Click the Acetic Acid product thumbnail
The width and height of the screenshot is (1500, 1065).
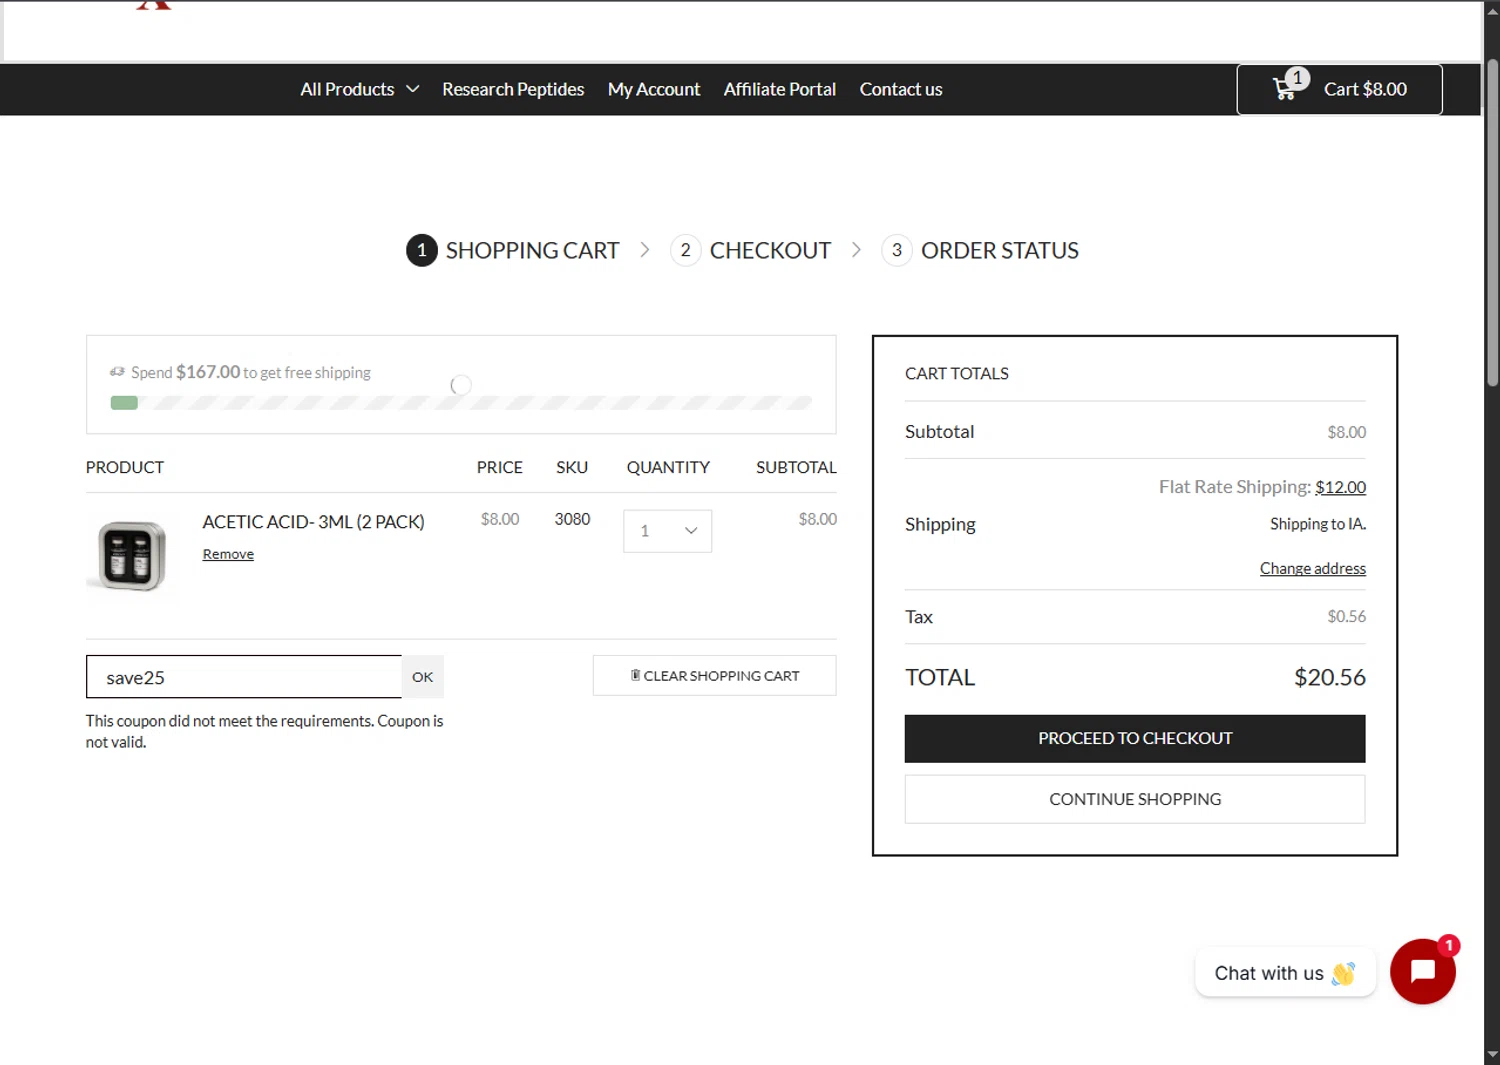point(132,556)
